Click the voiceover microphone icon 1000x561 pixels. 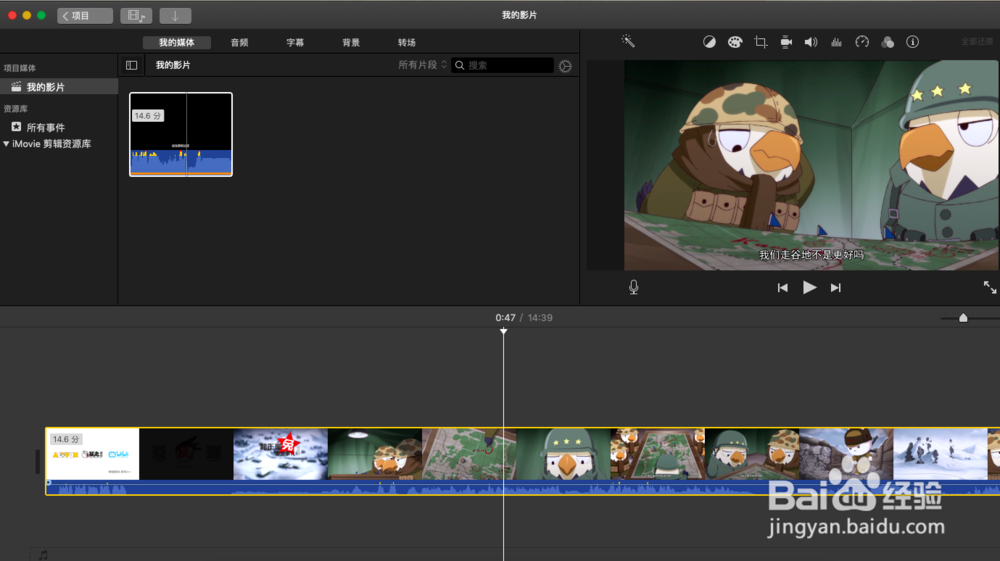tap(633, 288)
